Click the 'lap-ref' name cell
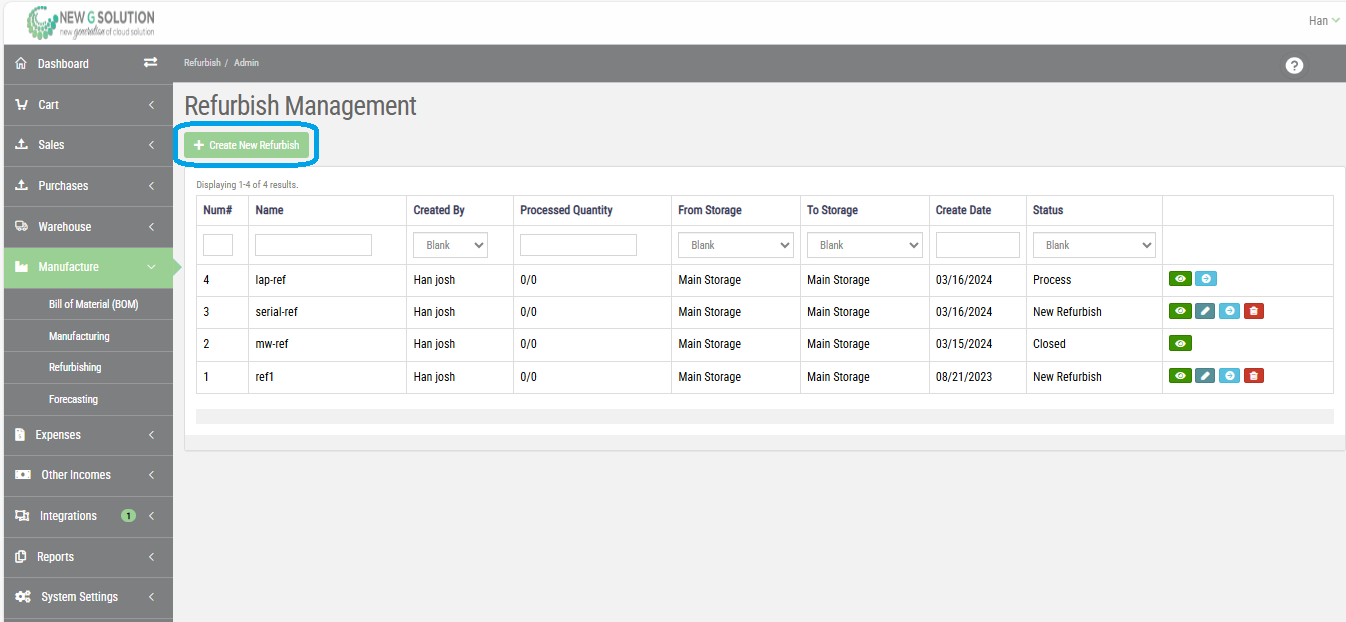Screen dimensions: 1346x622 [271, 280]
